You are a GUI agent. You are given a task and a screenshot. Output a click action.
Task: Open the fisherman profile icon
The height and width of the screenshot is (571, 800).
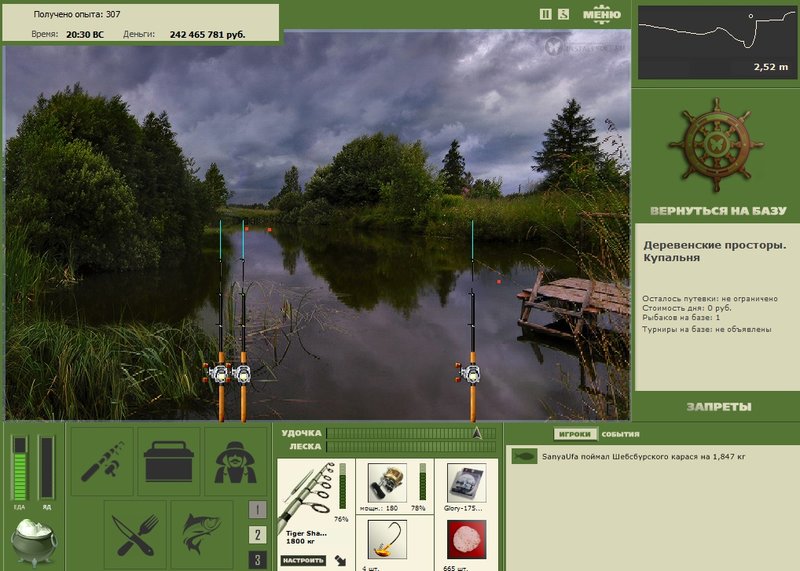point(235,462)
